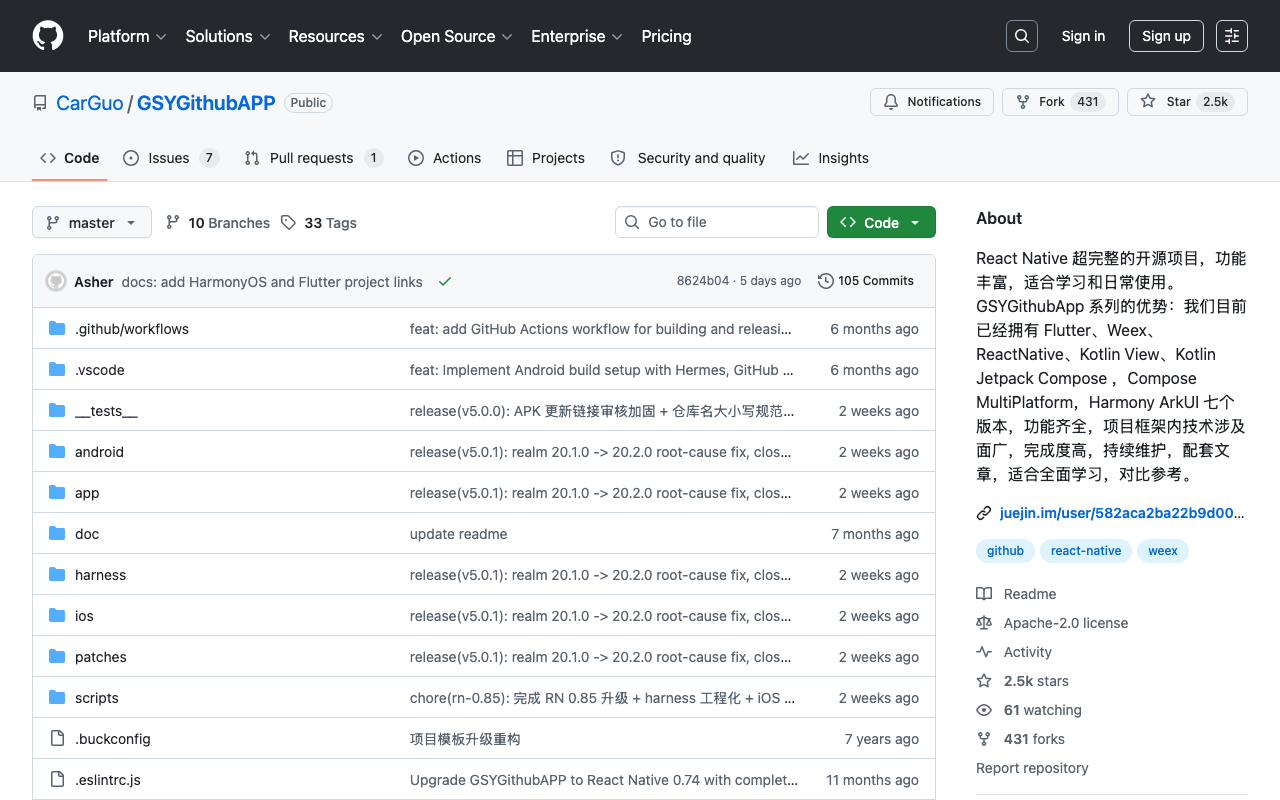Open the master branch dropdown
The image size is (1280, 800).
92,222
